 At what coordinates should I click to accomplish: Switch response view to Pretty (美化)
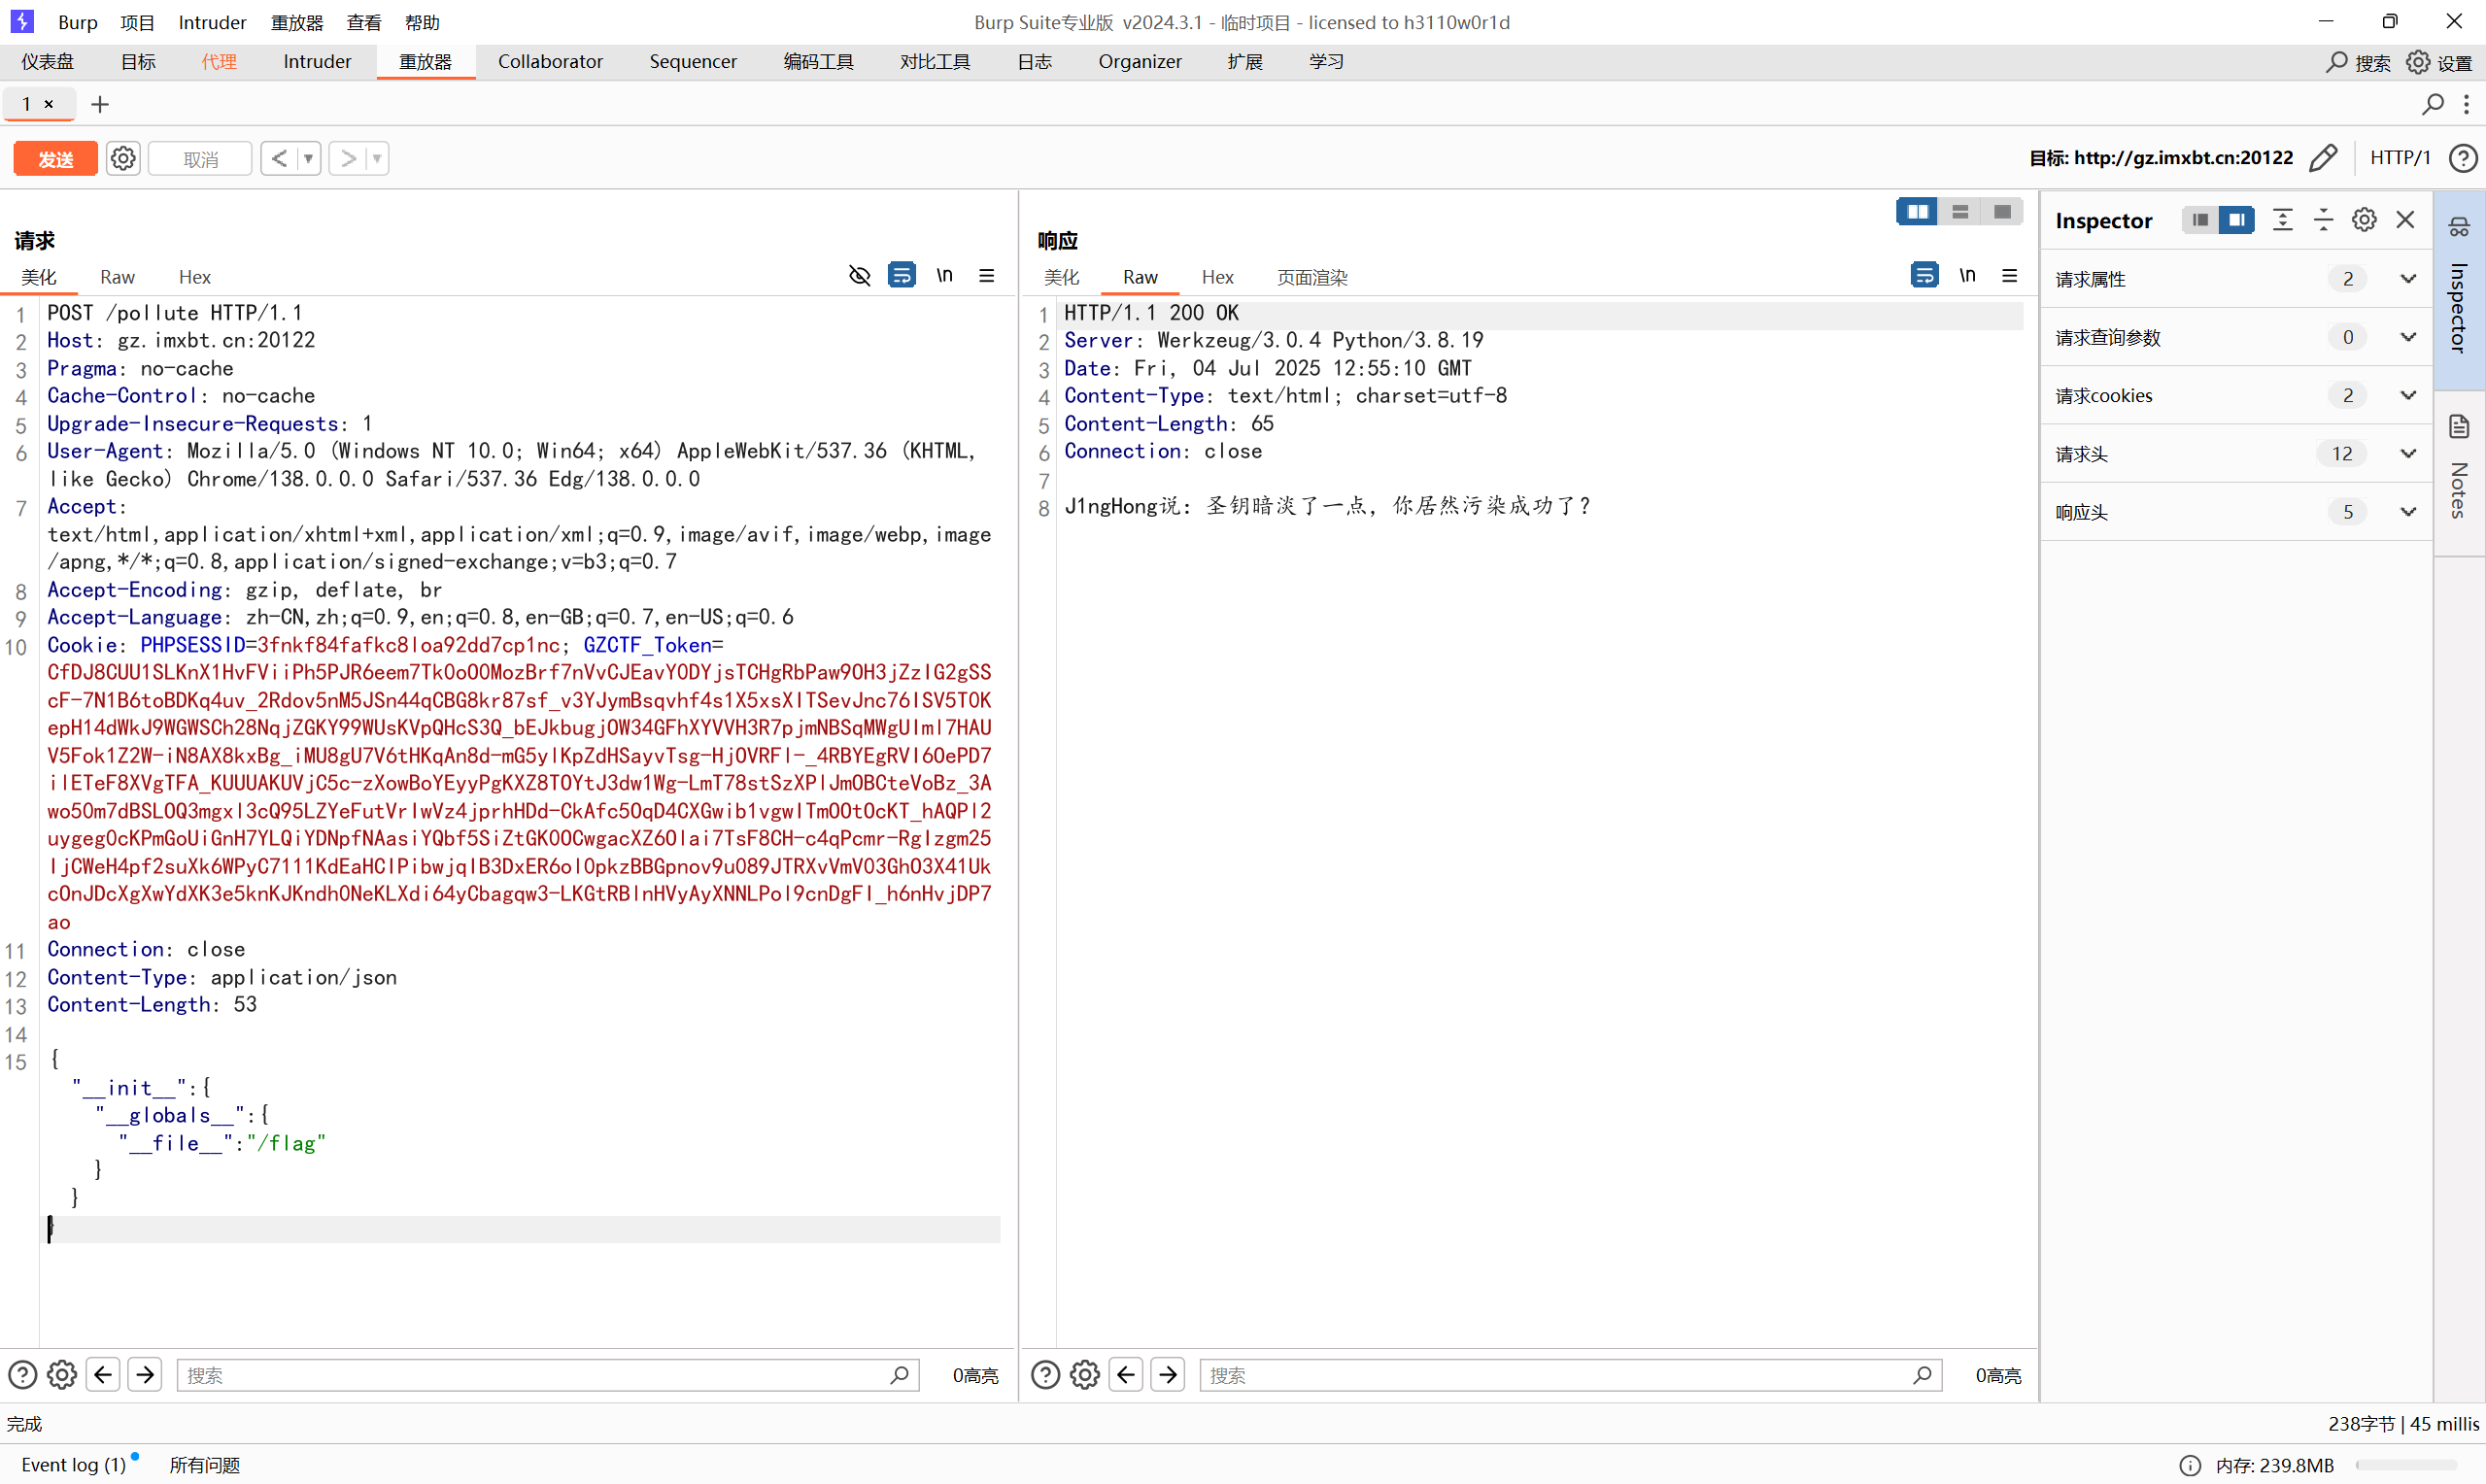click(x=1061, y=277)
